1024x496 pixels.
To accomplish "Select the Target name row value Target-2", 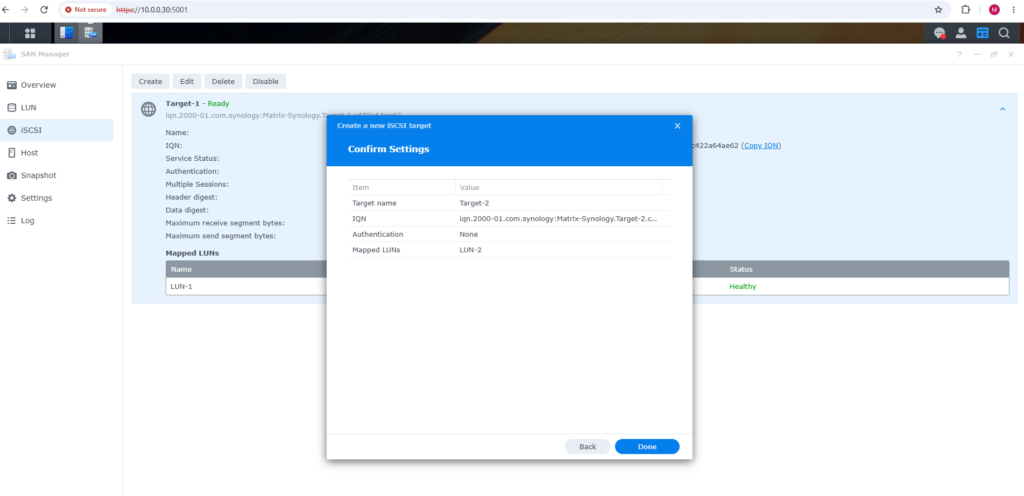I will [475, 203].
